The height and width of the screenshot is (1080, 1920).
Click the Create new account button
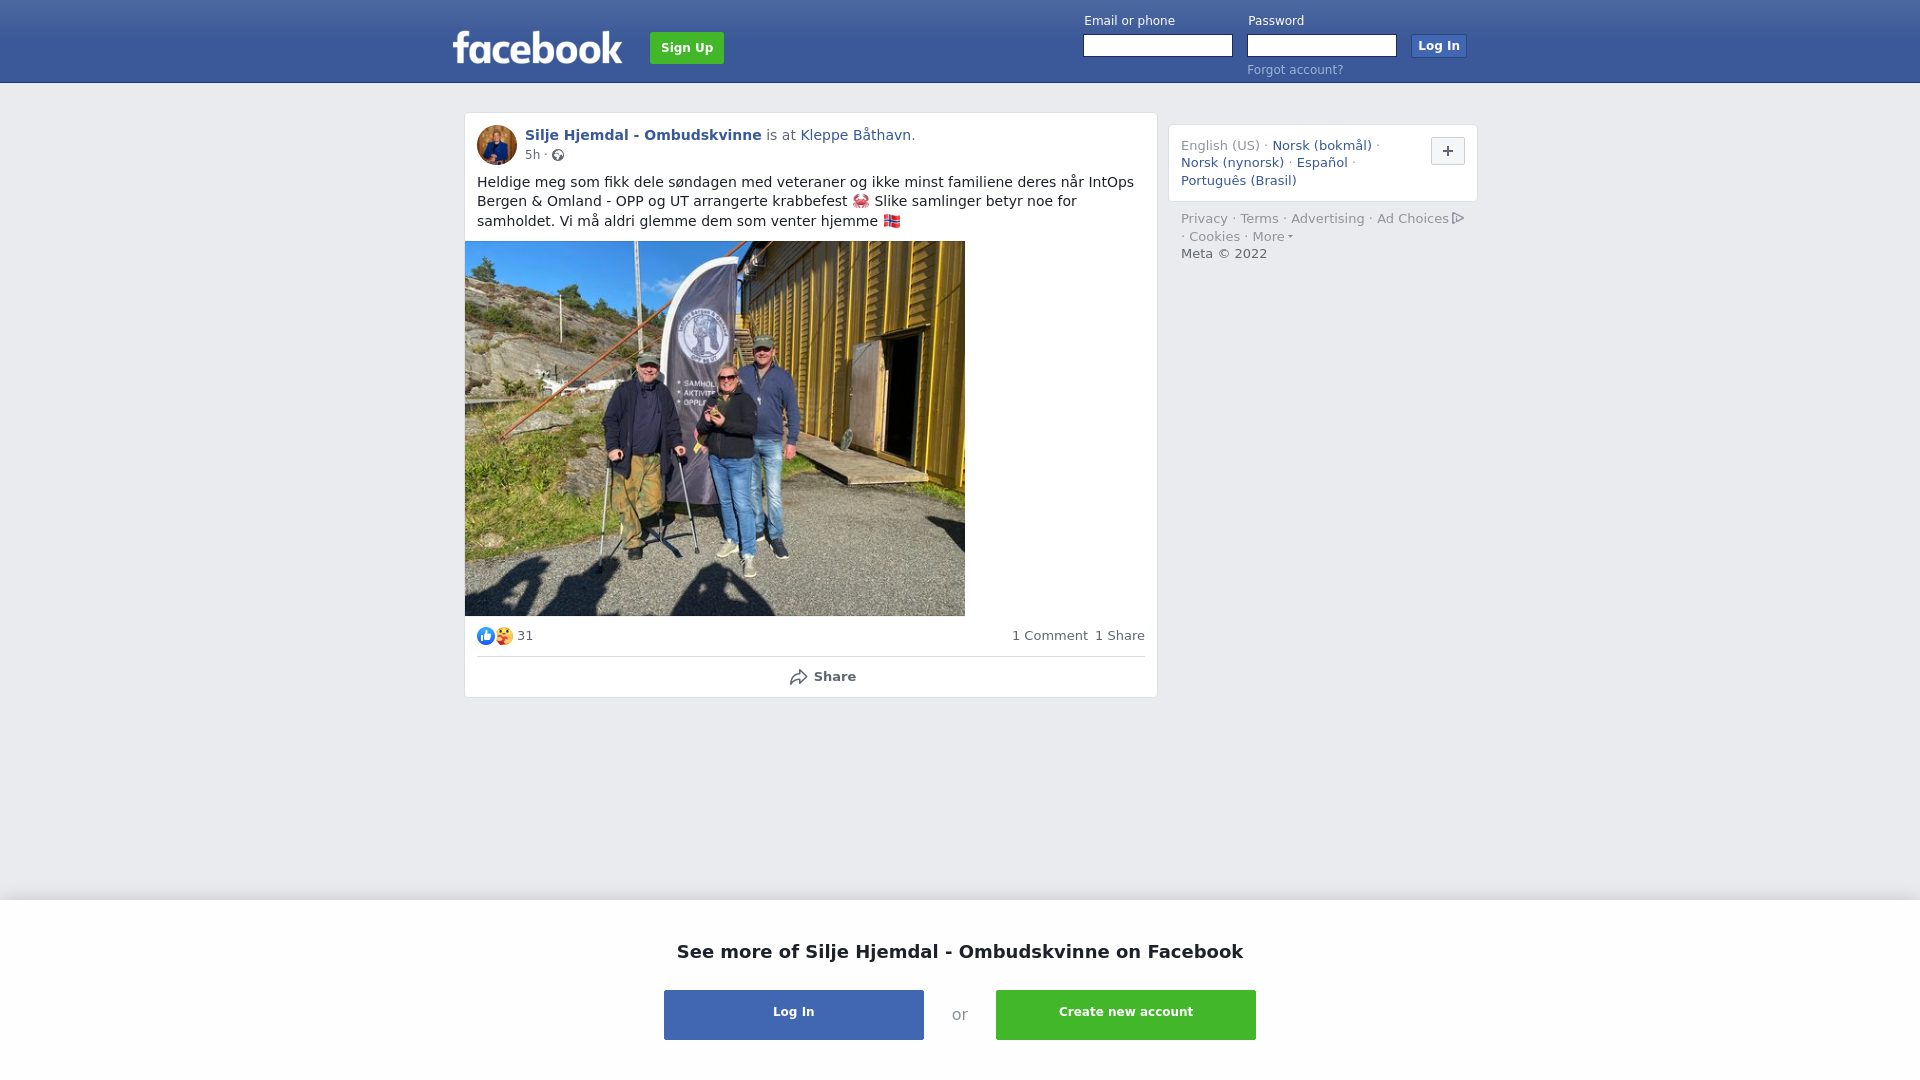click(1126, 1015)
